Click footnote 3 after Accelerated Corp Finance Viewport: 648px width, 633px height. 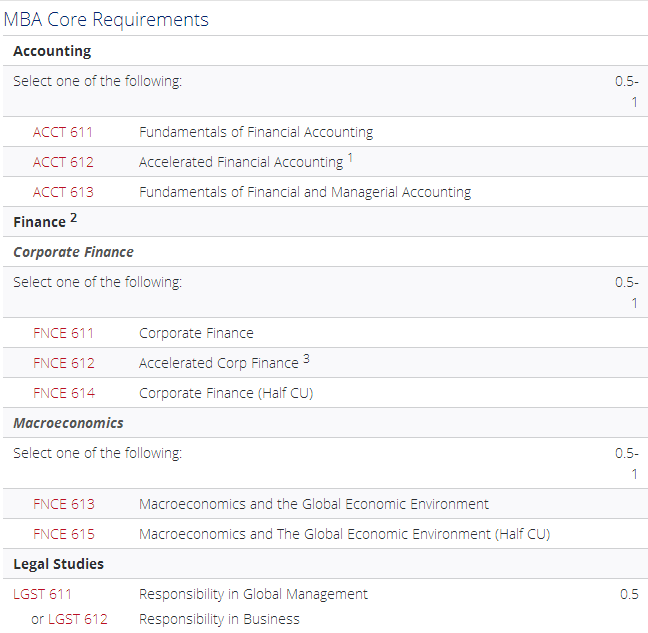coord(306,359)
